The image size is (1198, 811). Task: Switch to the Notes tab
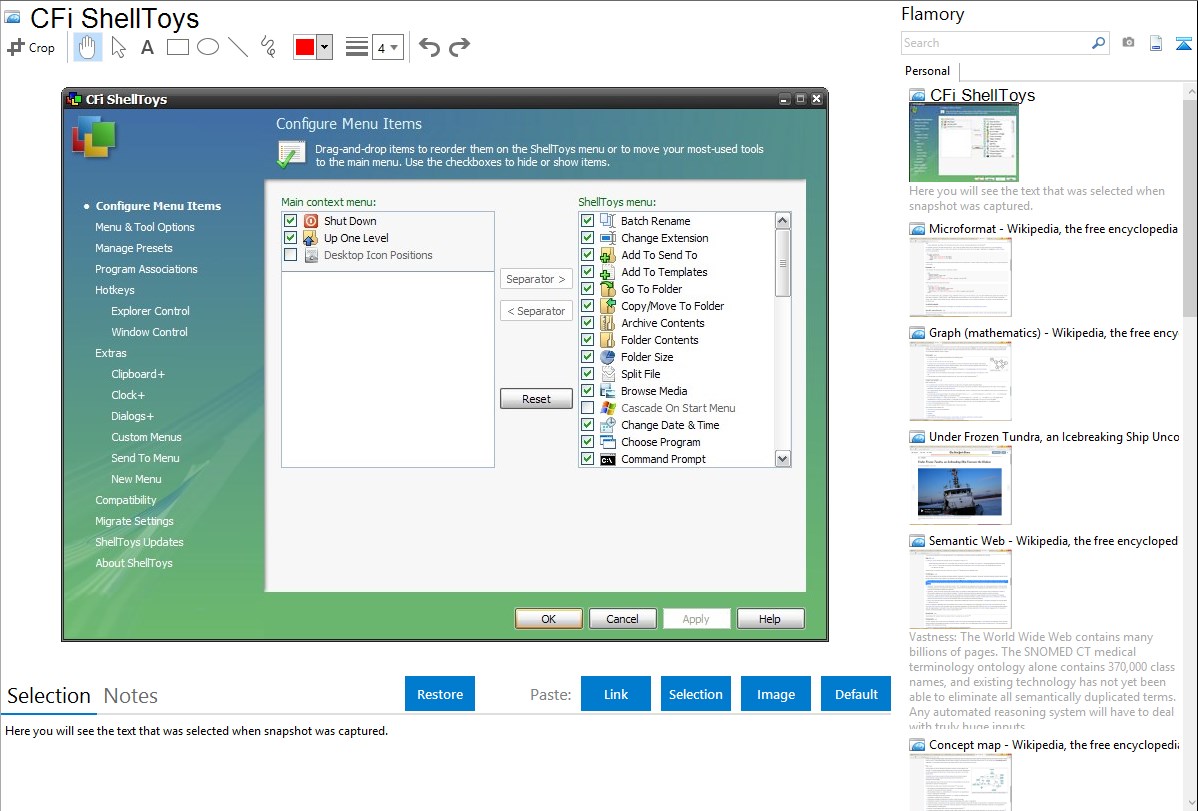tap(131, 696)
